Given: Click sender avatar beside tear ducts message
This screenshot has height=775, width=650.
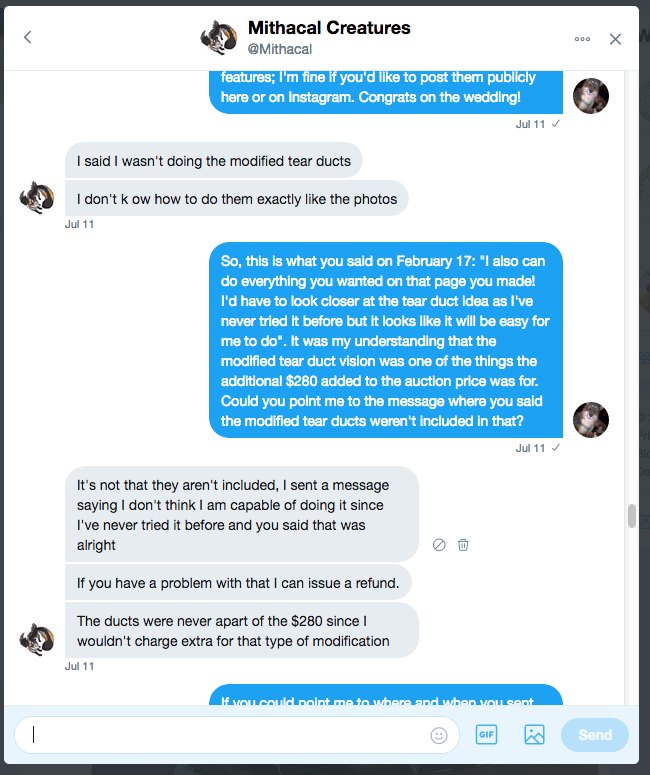Looking at the screenshot, I should [x=37, y=196].
